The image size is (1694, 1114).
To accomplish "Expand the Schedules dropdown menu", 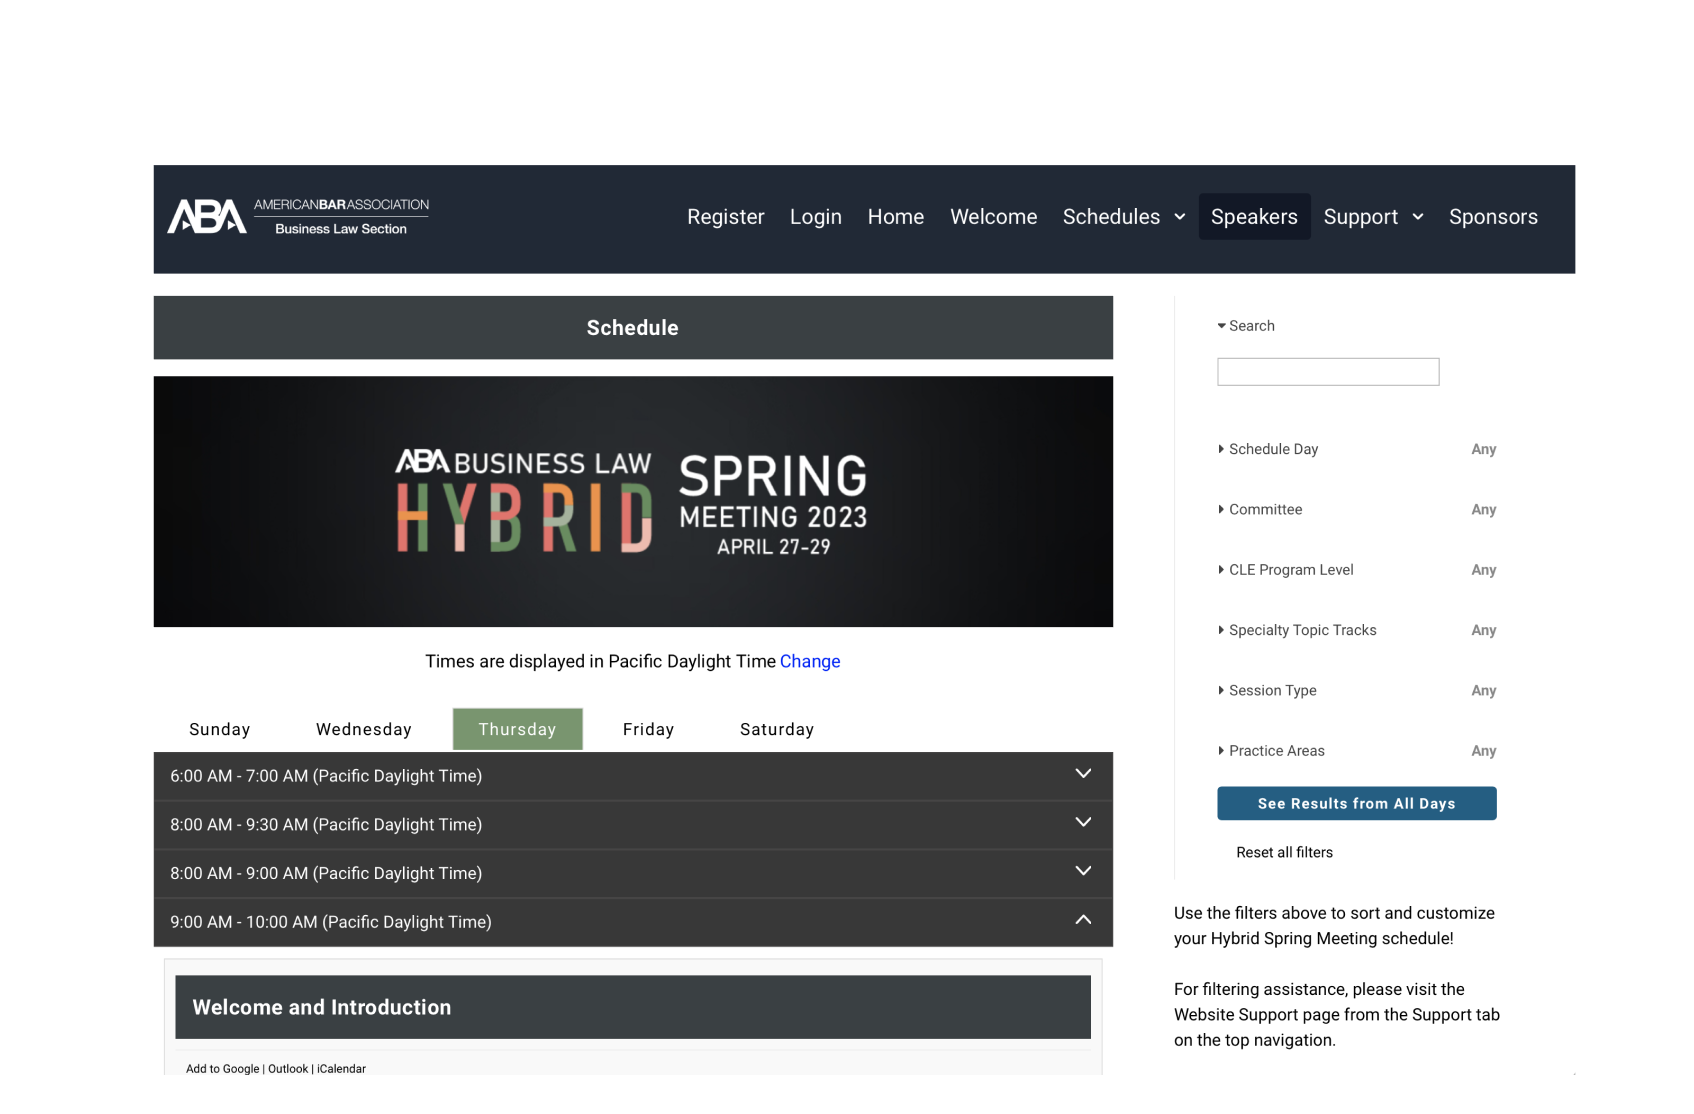I will tap(1124, 217).
